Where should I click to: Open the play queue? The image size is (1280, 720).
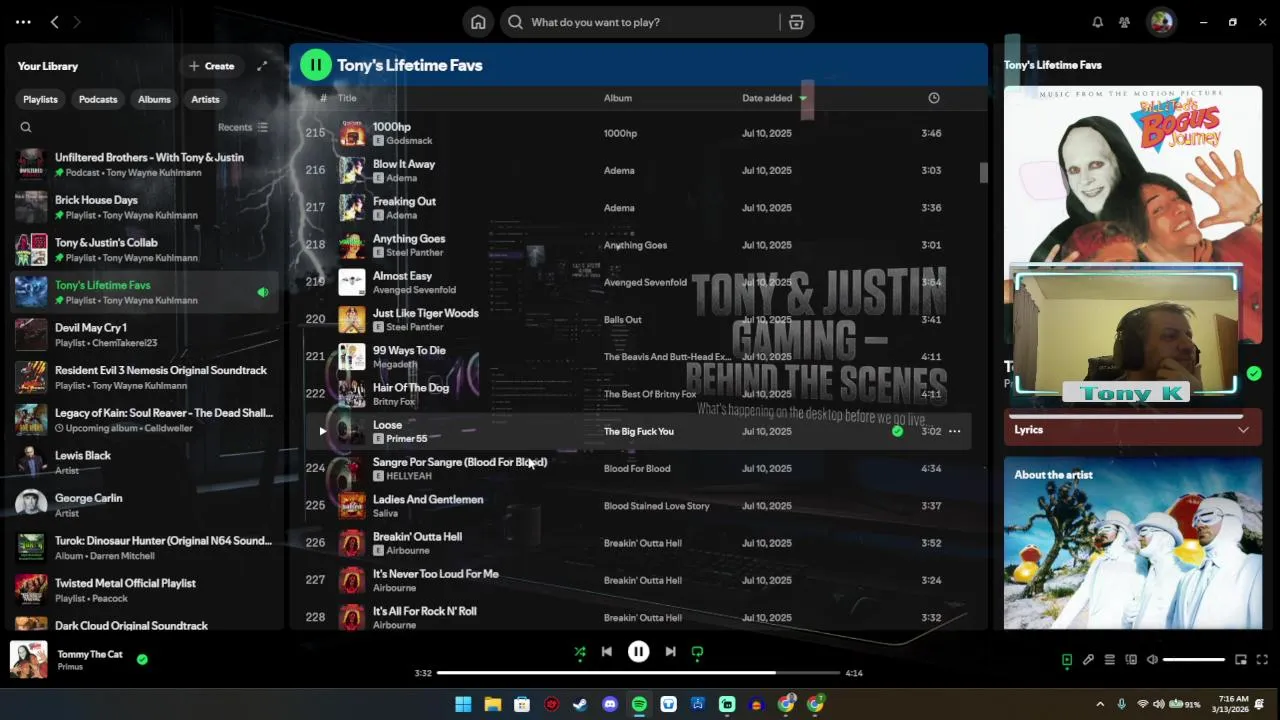click(1109, 660)
